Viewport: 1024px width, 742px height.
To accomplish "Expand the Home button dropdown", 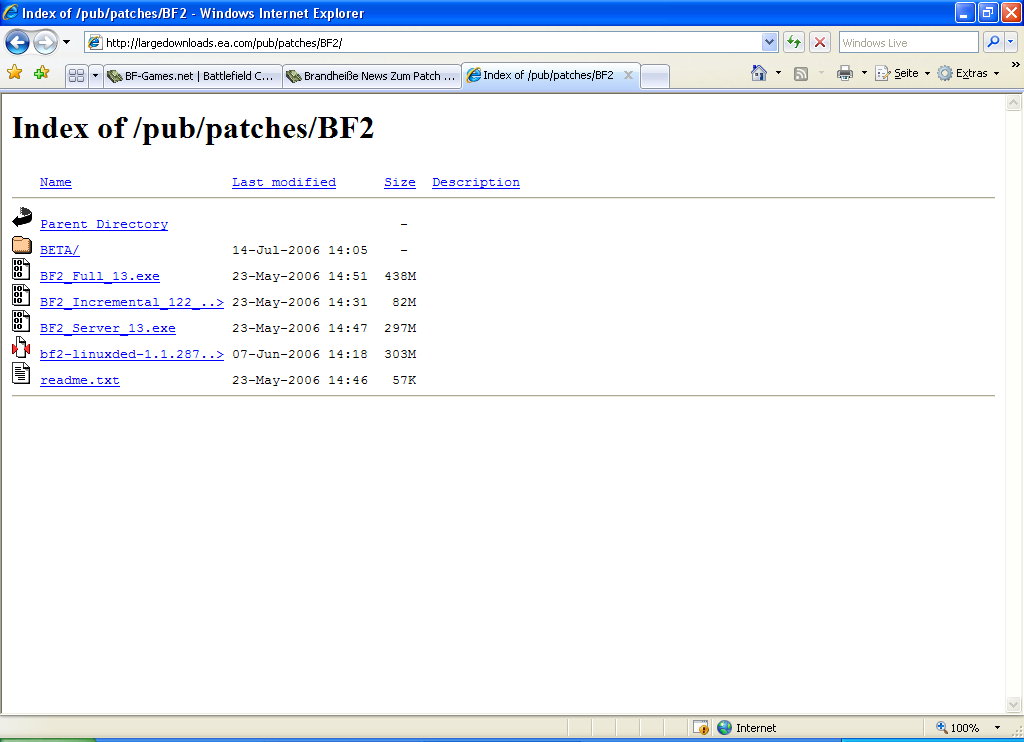I will click(778, 73).
